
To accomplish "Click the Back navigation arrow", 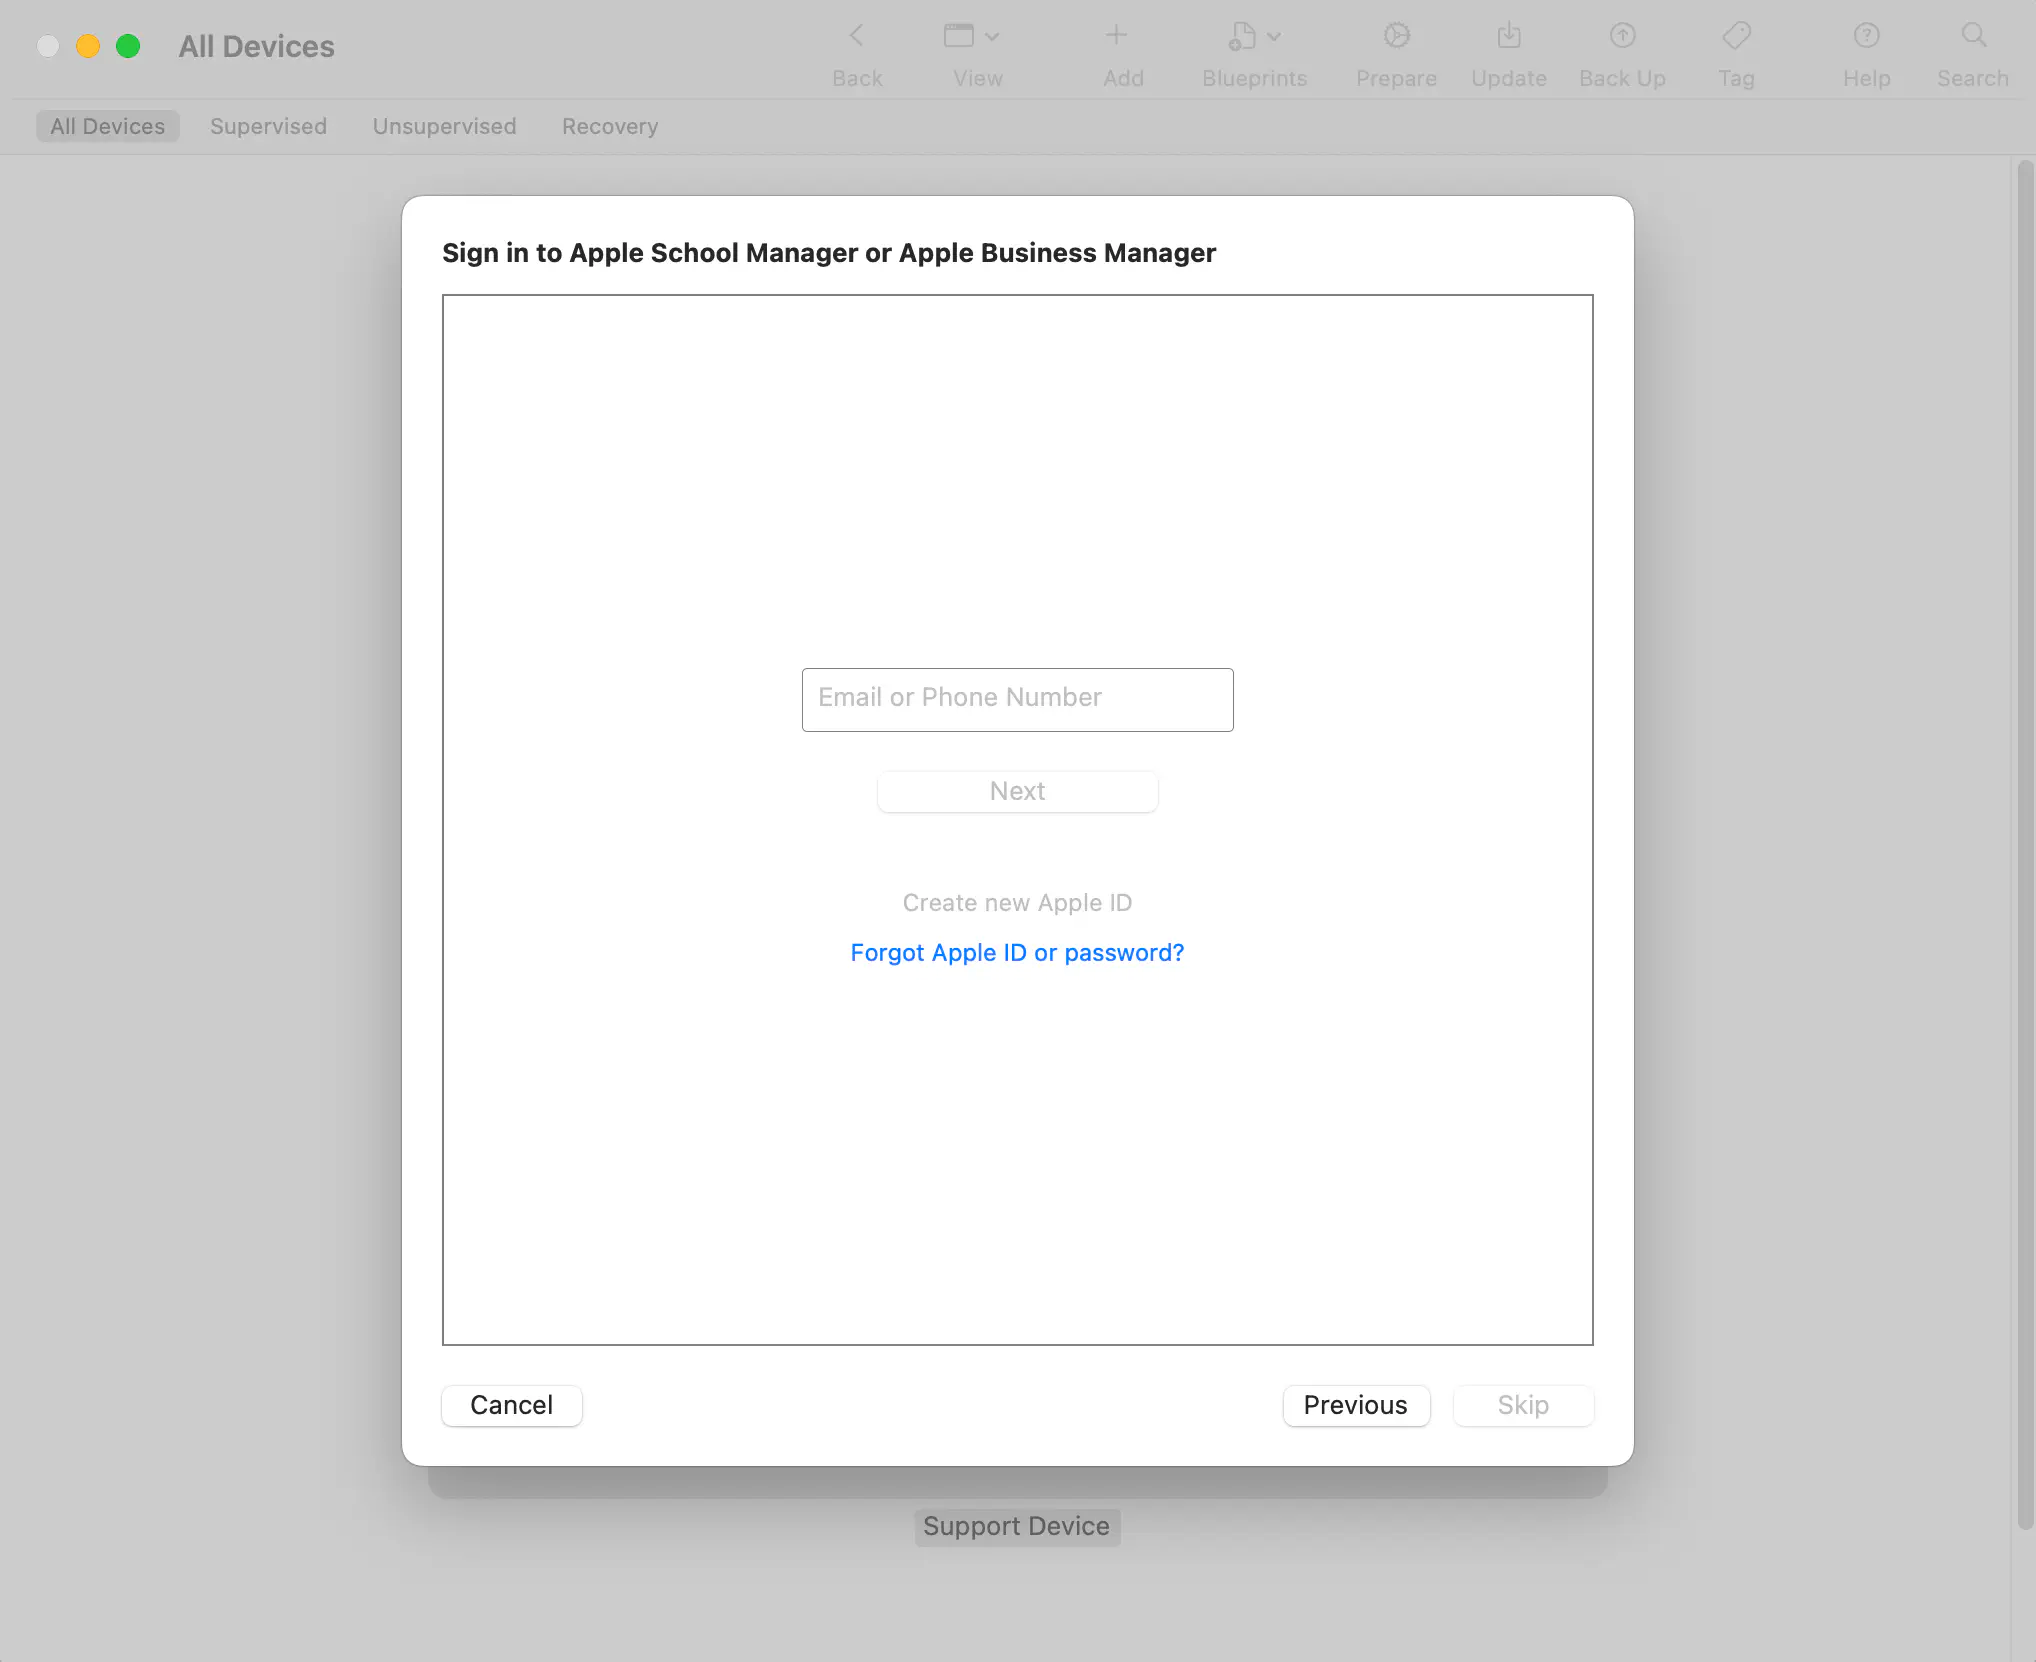I will (856, 36).
